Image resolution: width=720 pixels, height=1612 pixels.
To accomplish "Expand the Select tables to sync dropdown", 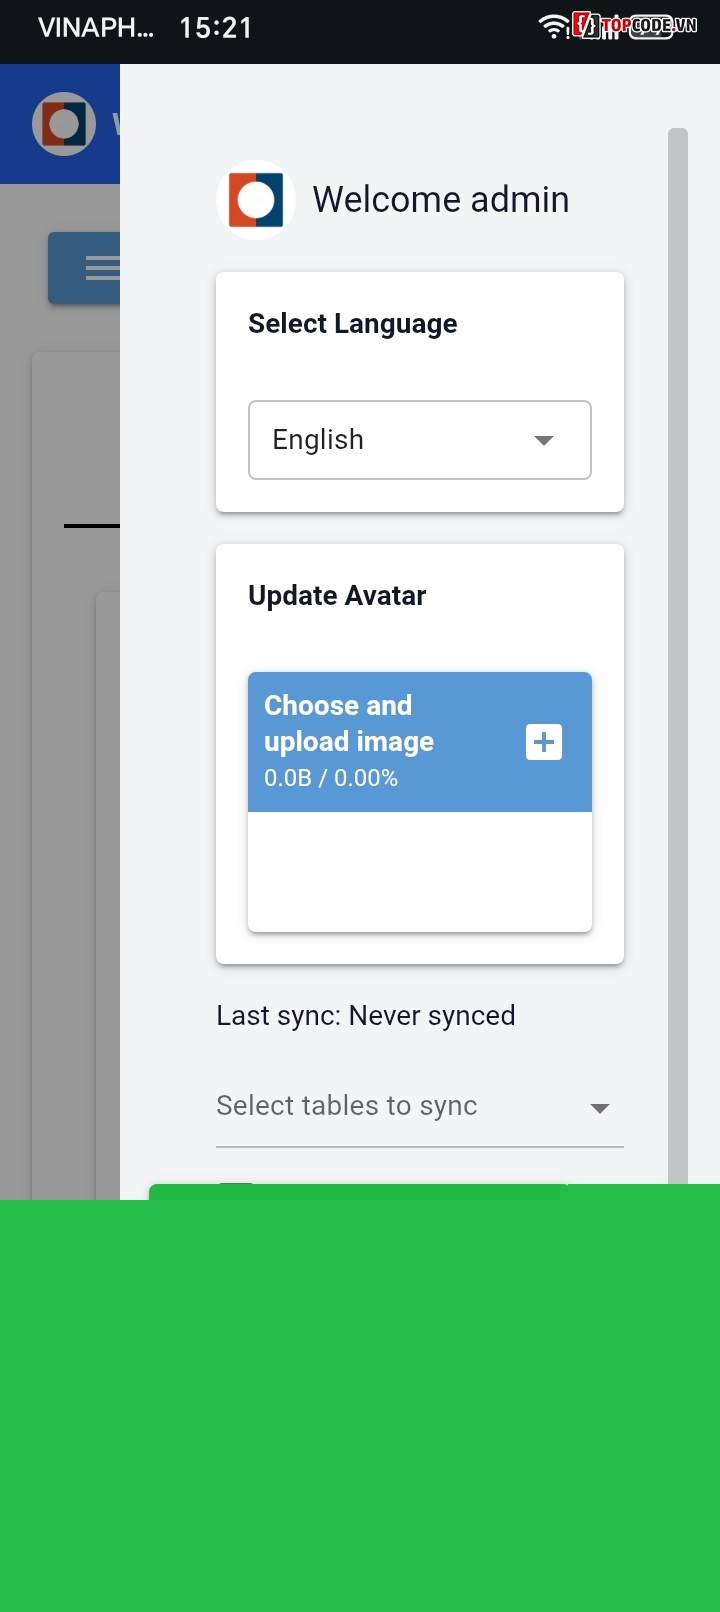I will [400, 1106].
